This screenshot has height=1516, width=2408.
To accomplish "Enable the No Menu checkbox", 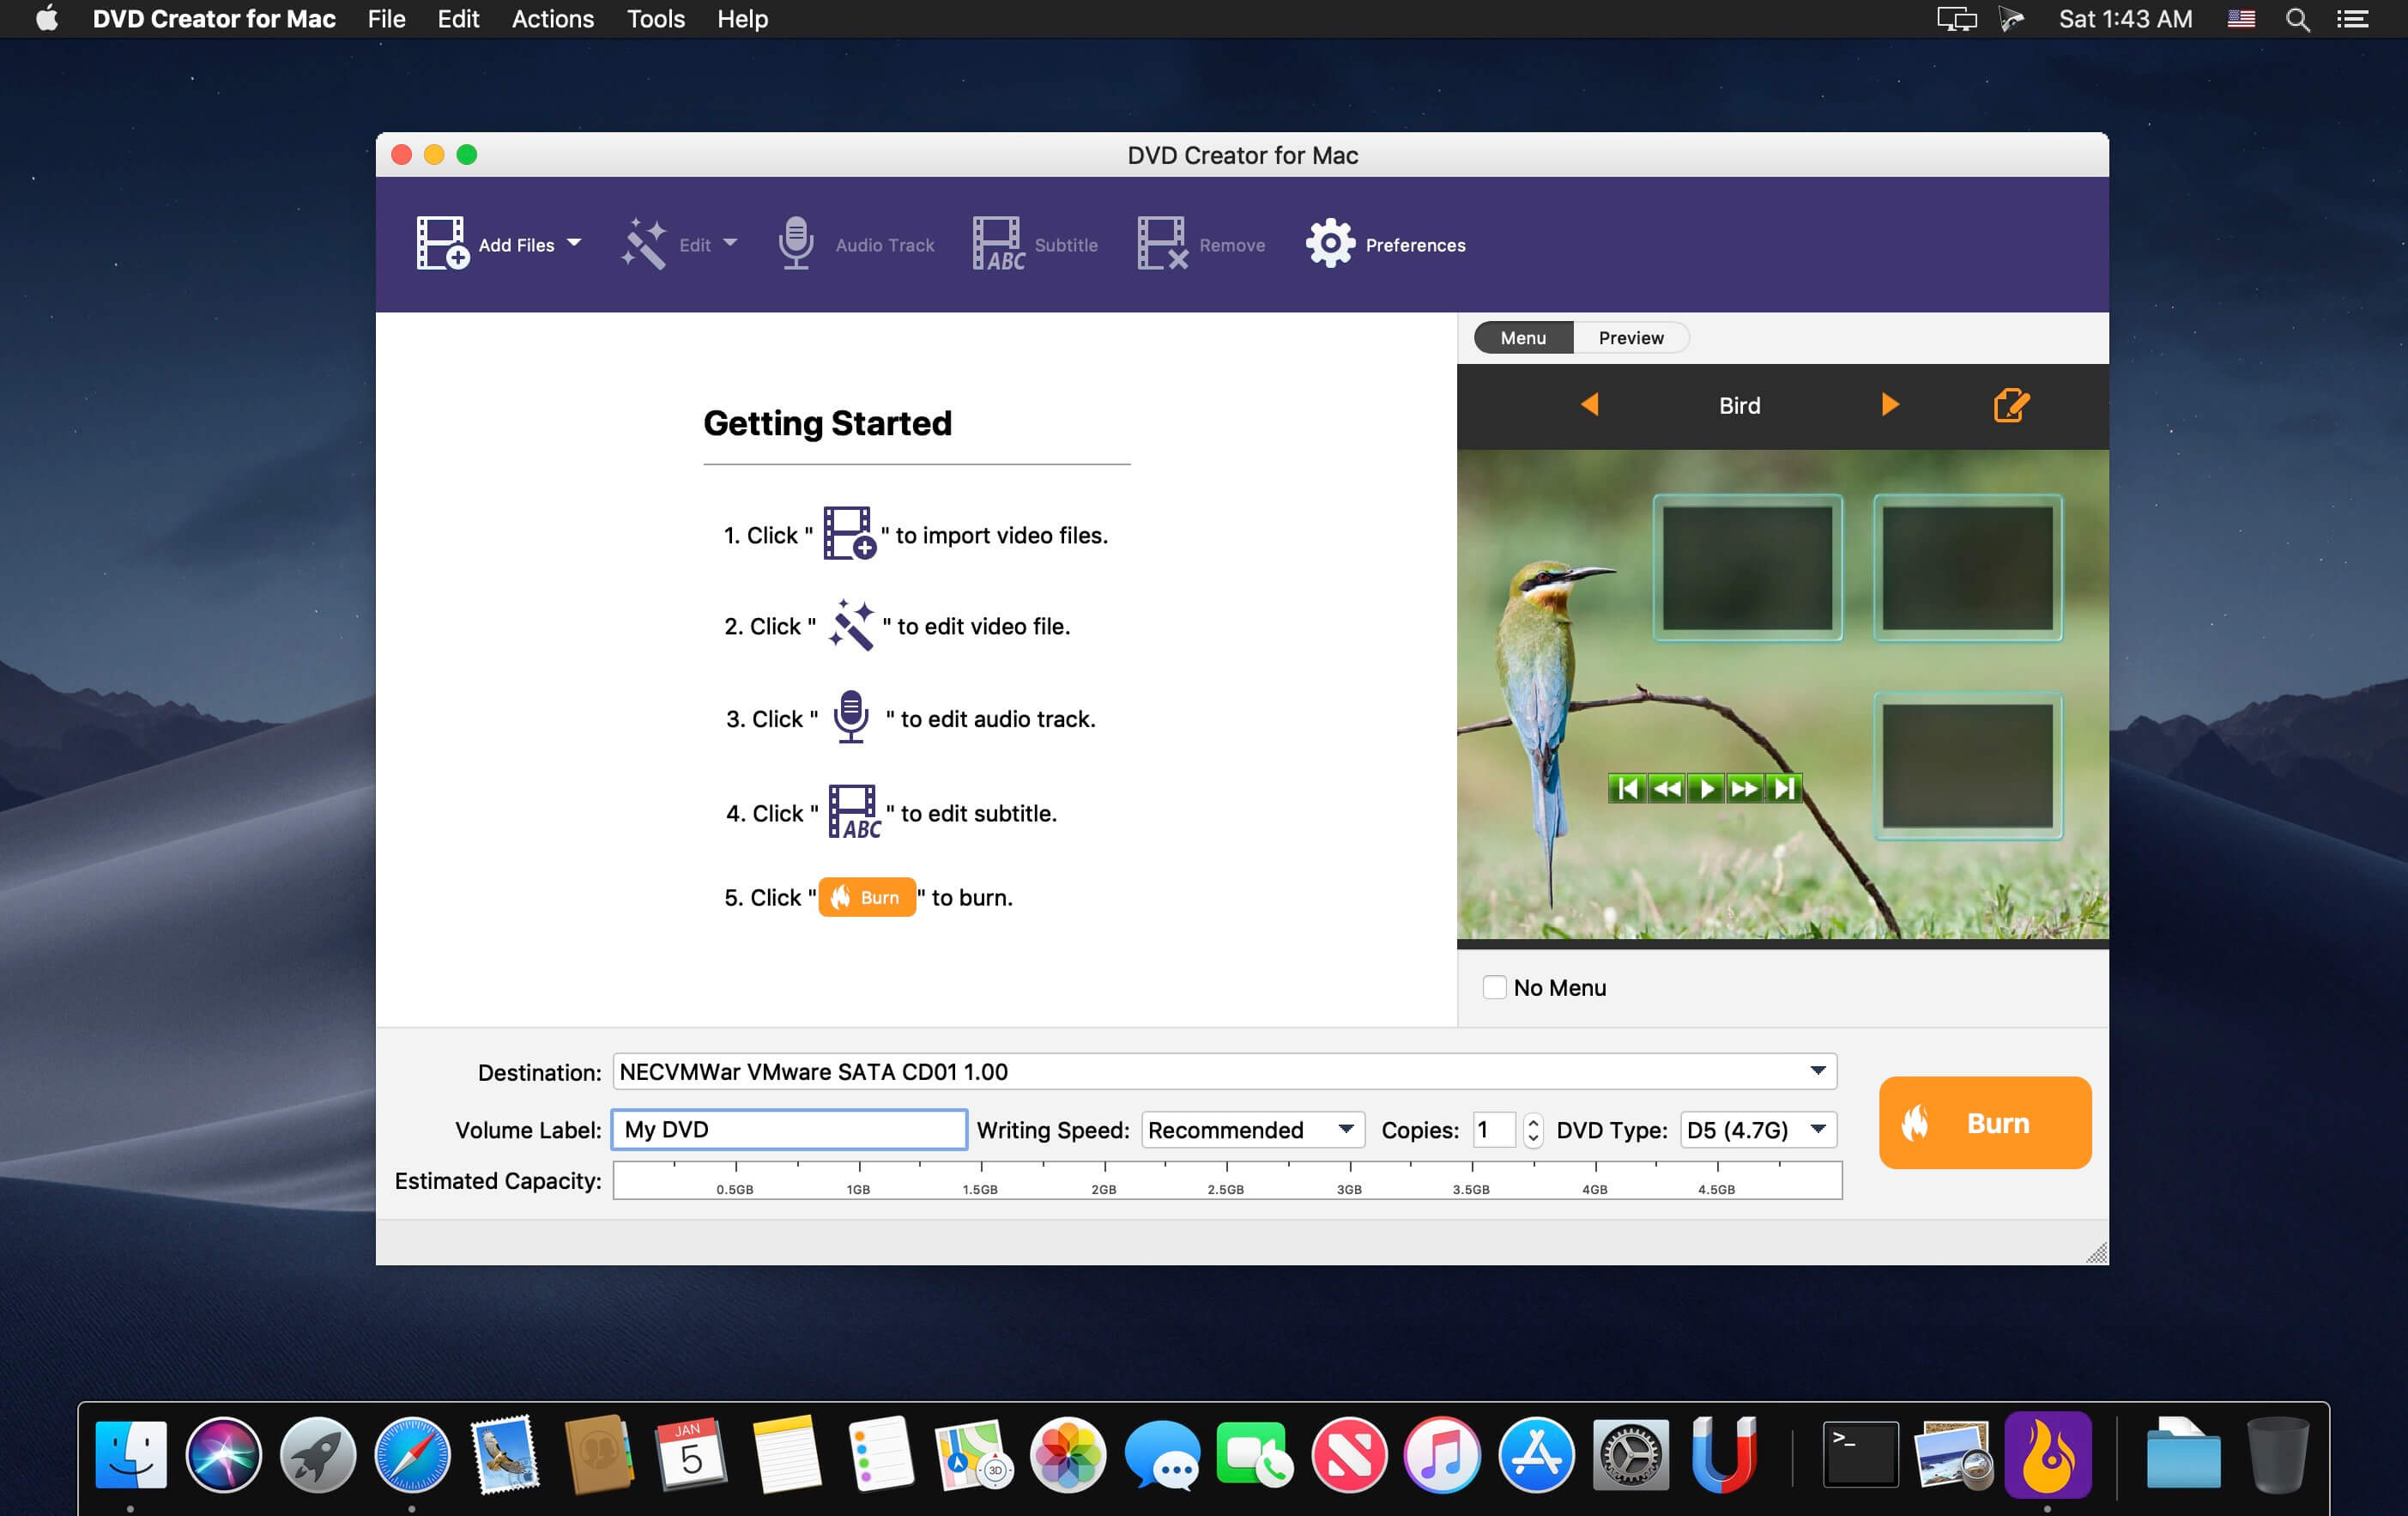I will click(1494, 987).
